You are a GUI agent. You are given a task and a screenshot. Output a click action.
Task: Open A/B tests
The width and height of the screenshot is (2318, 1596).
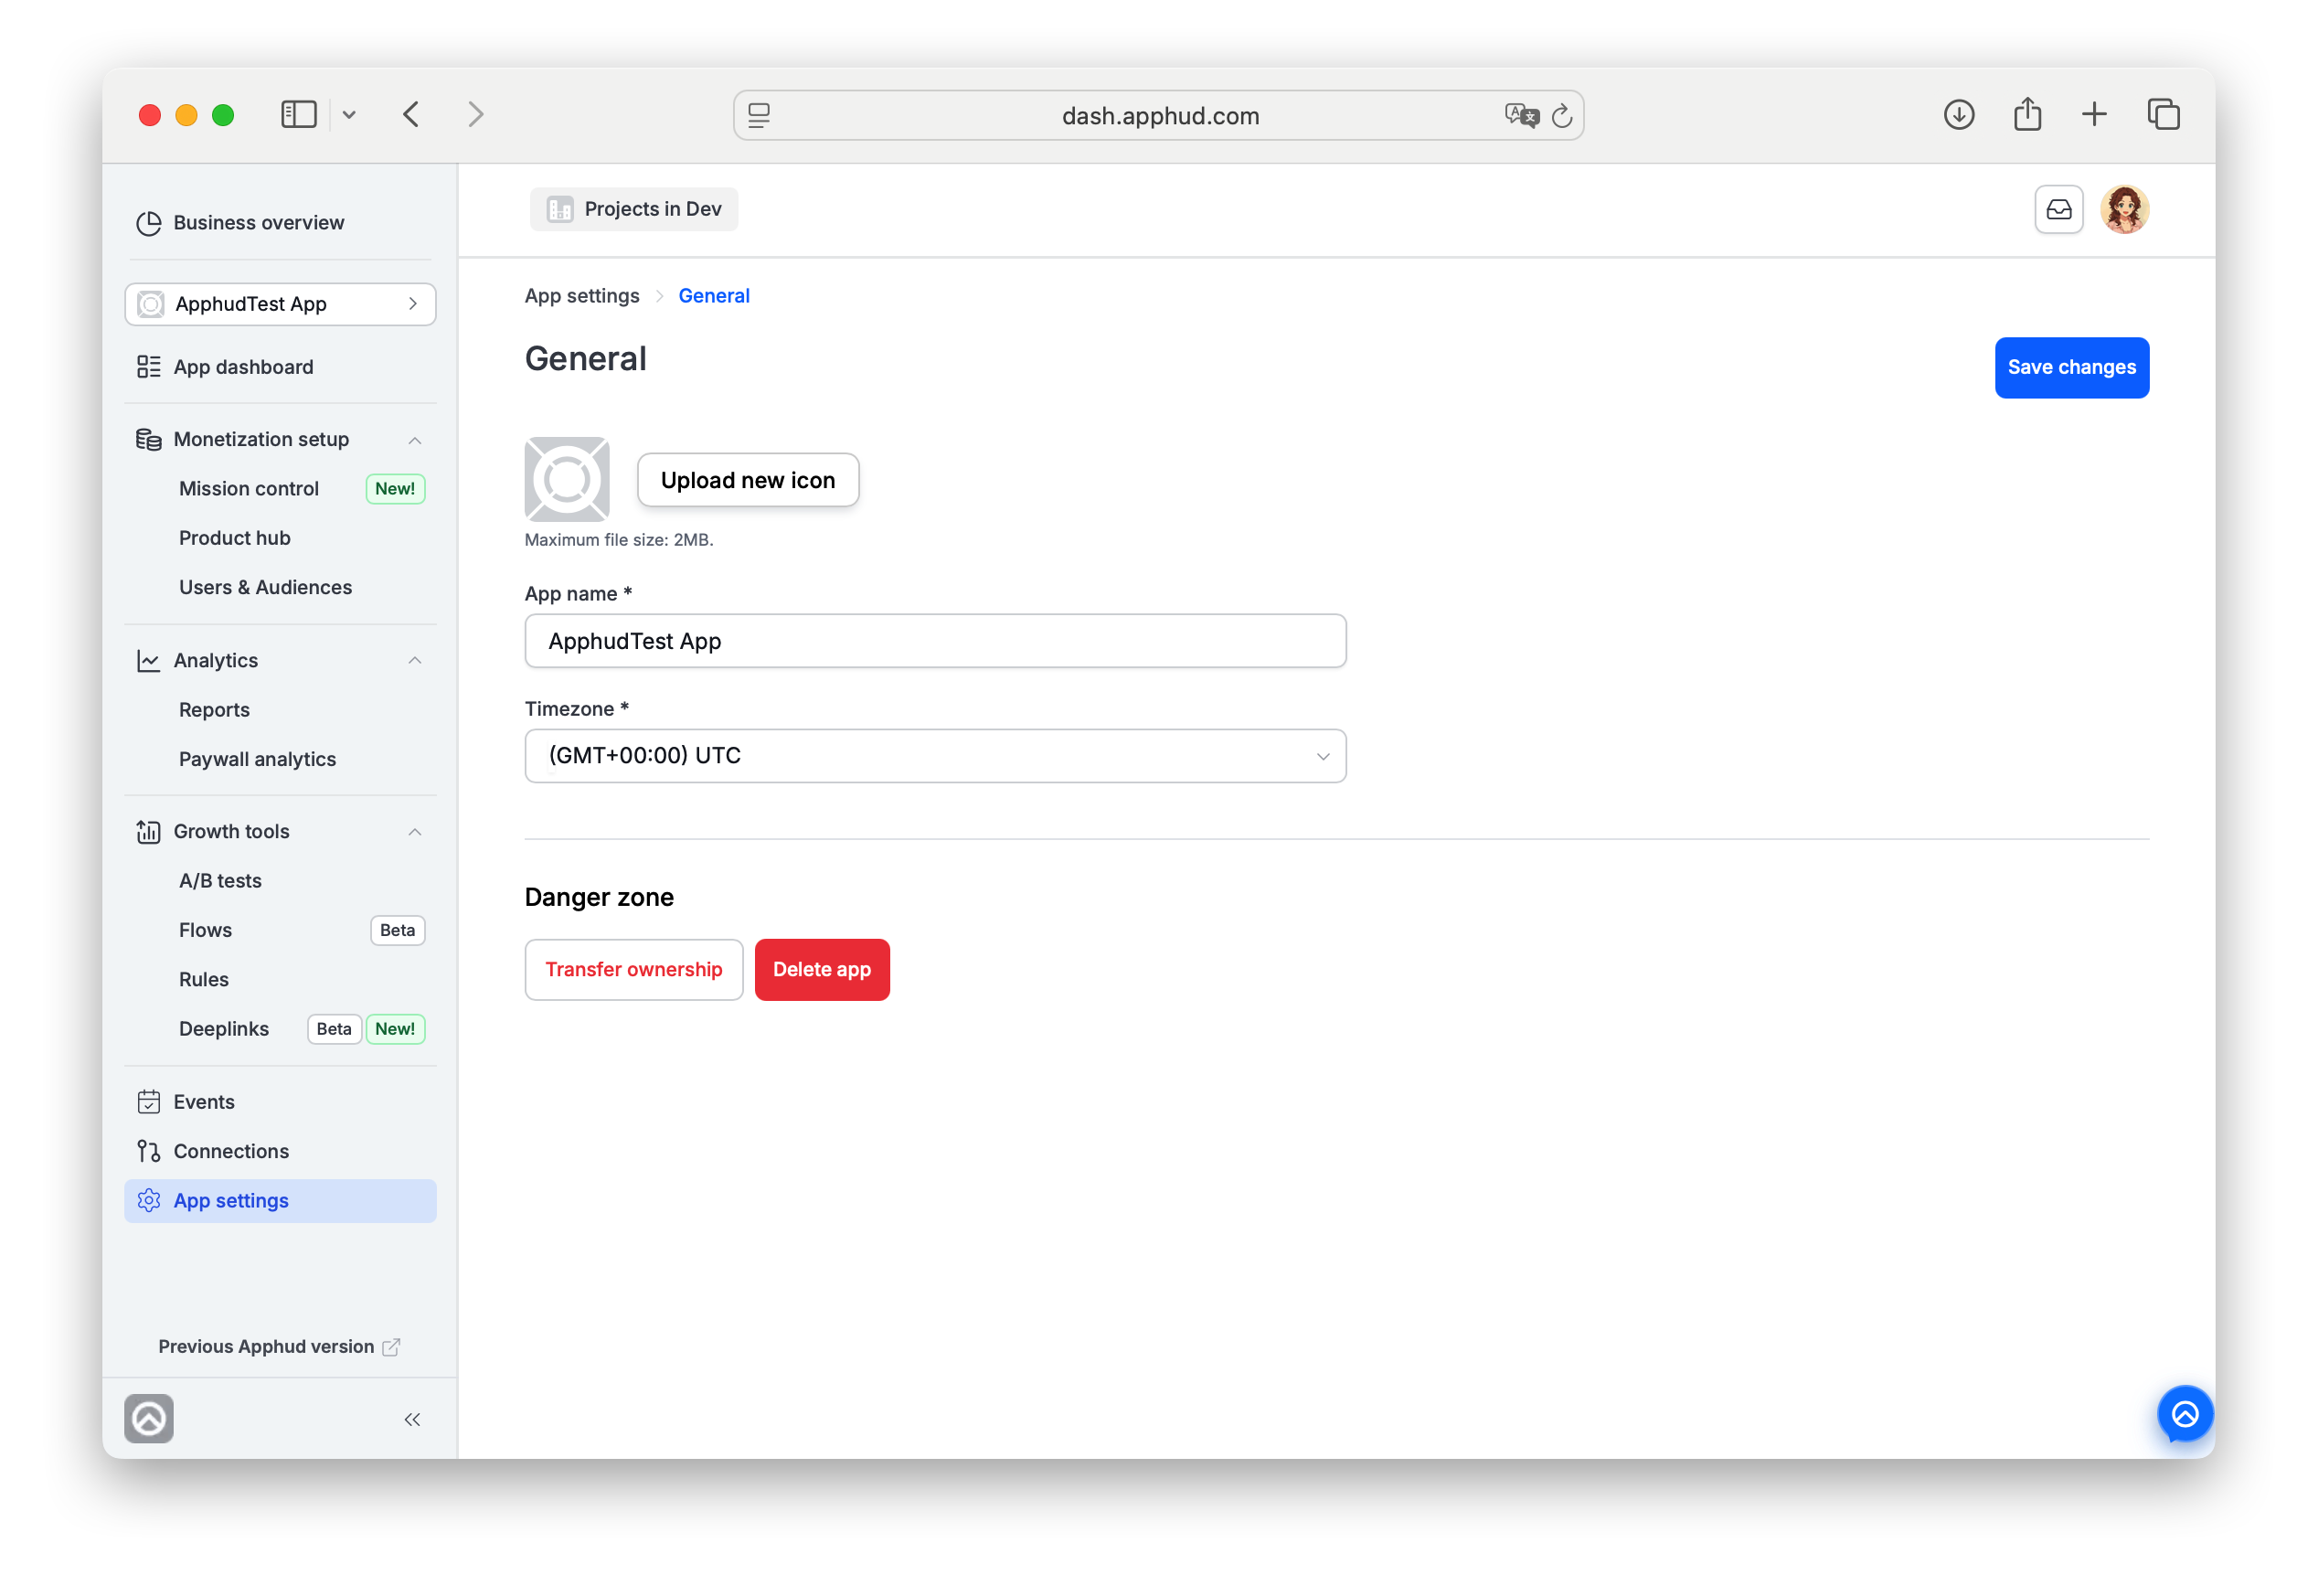220,881
